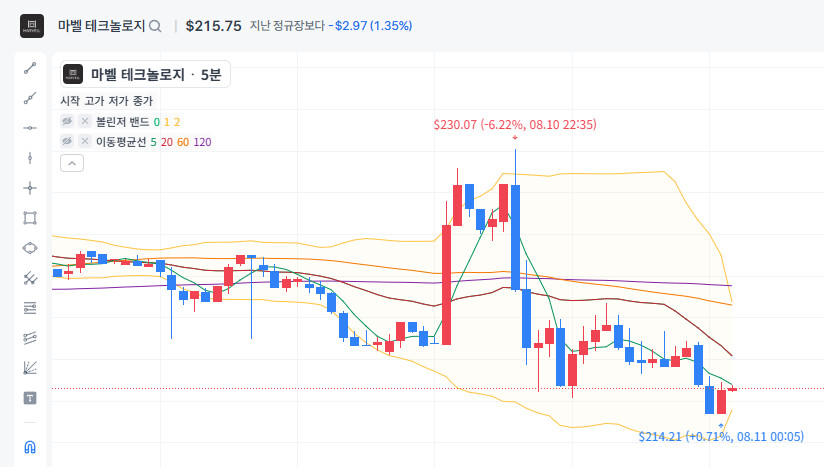
Task: Select the Gann fan tool
Action: [x=30, y=368]
